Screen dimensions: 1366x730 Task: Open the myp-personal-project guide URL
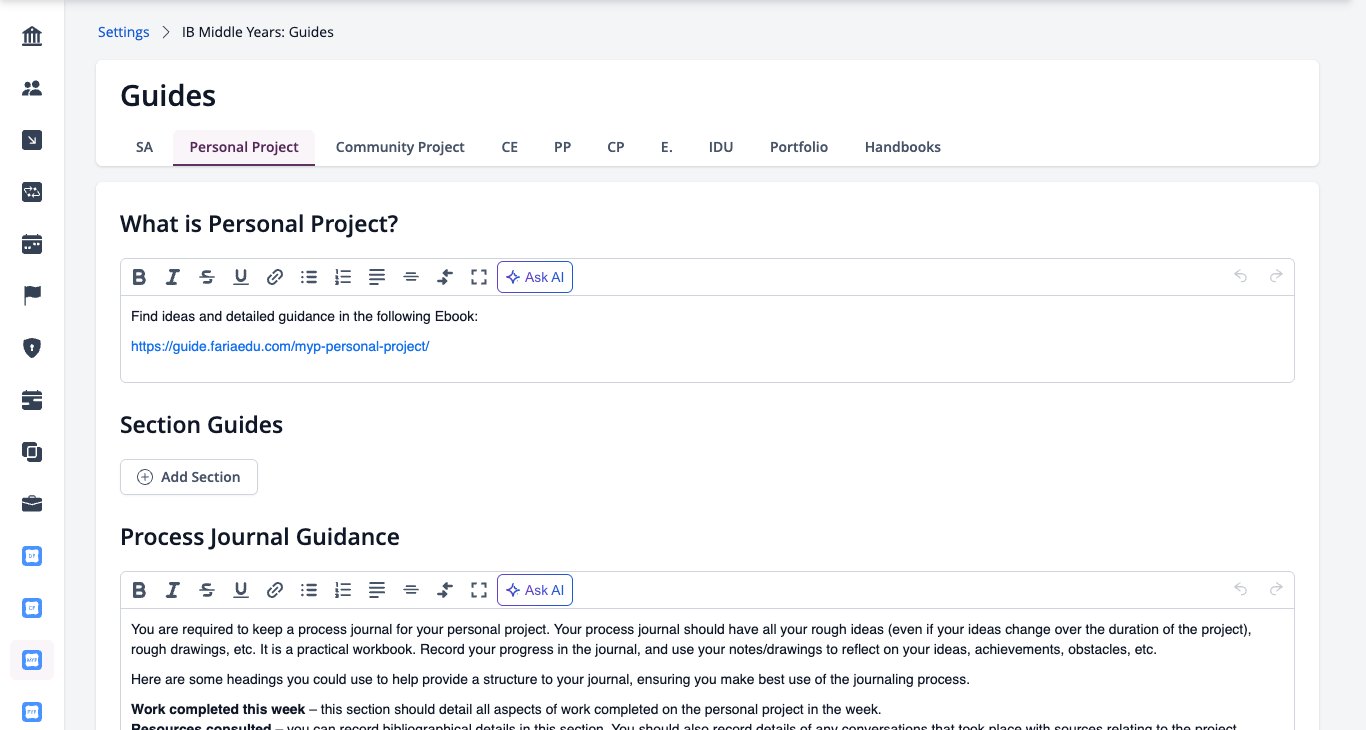(280, 347)
